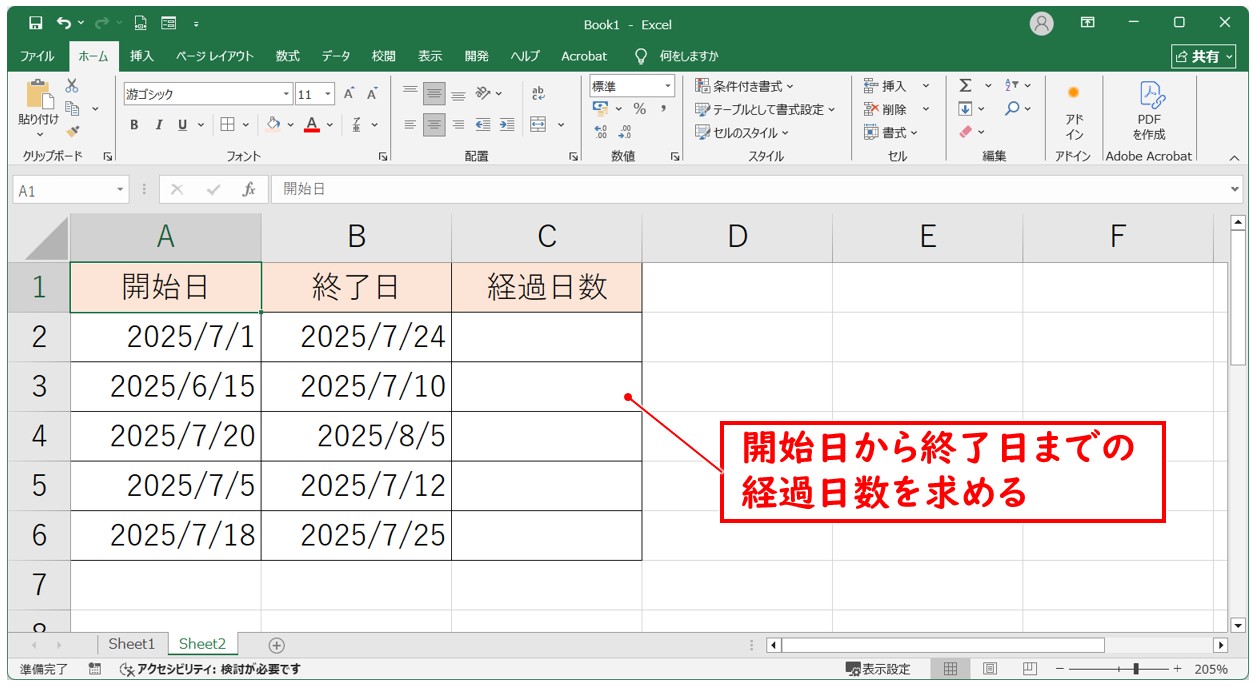
Task: Expand テーブルとして書式設定 menu
Action: 765,109
